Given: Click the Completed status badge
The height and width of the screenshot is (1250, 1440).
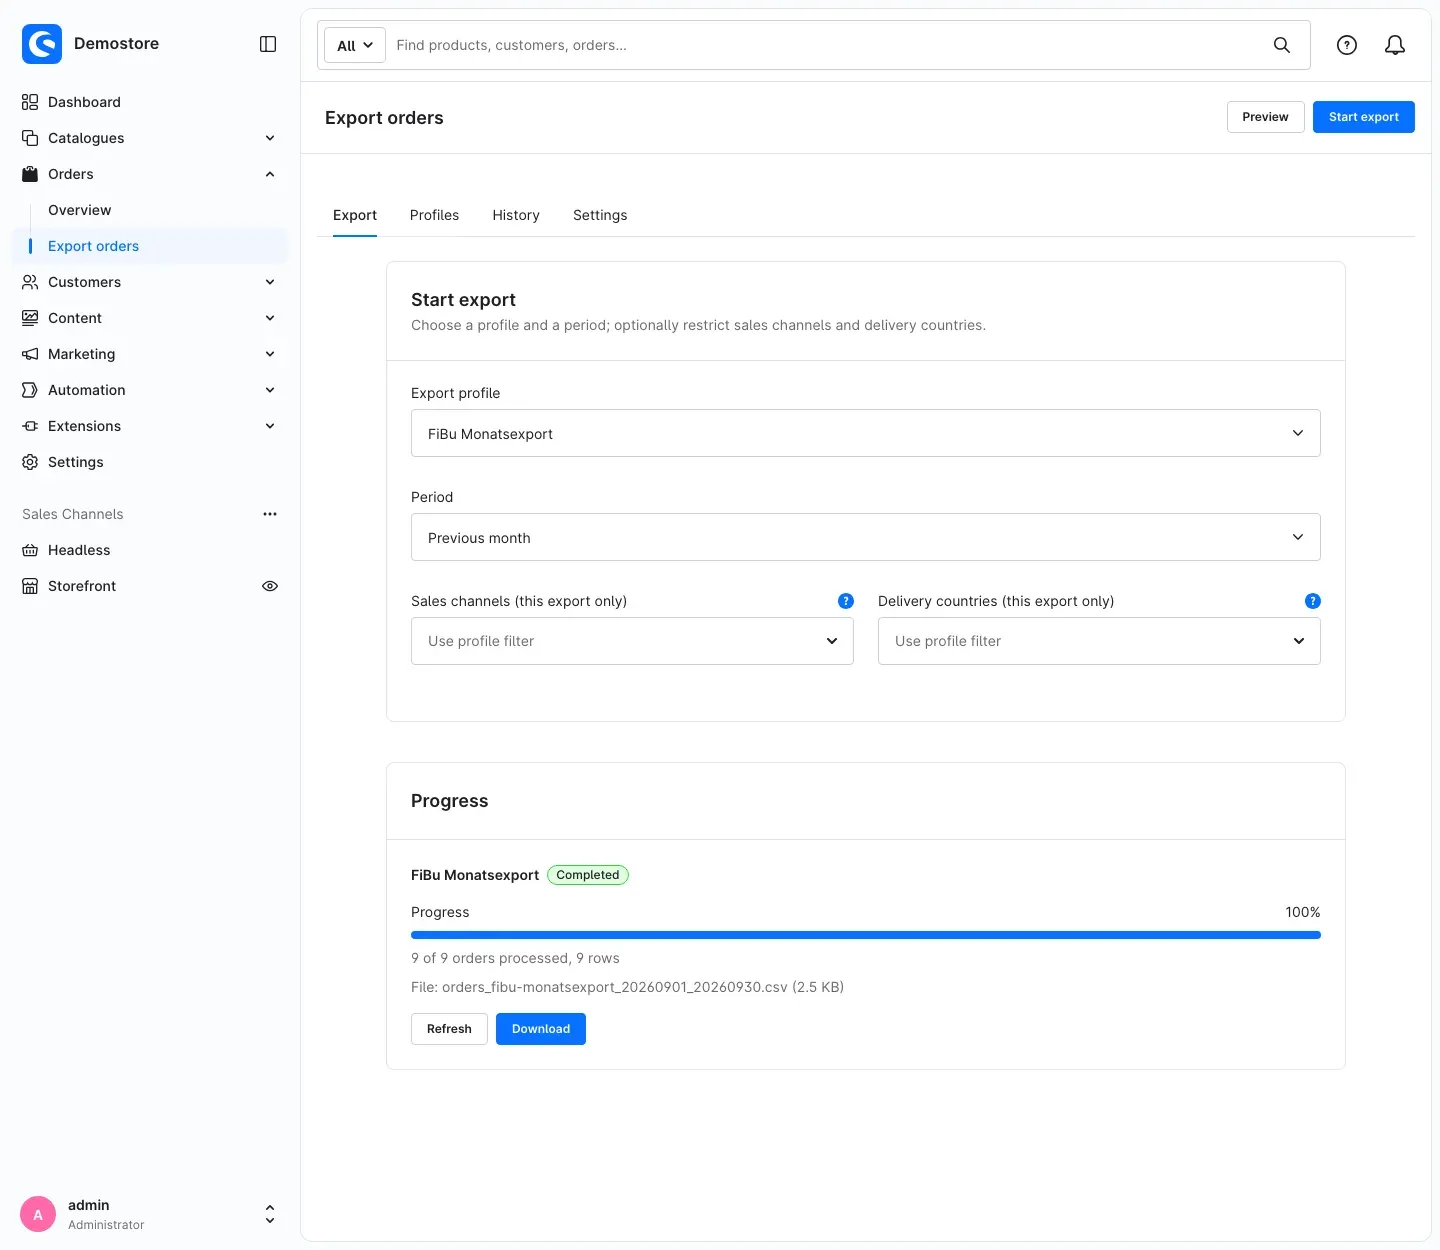Looking at the screenshot, I should point(588,875).
